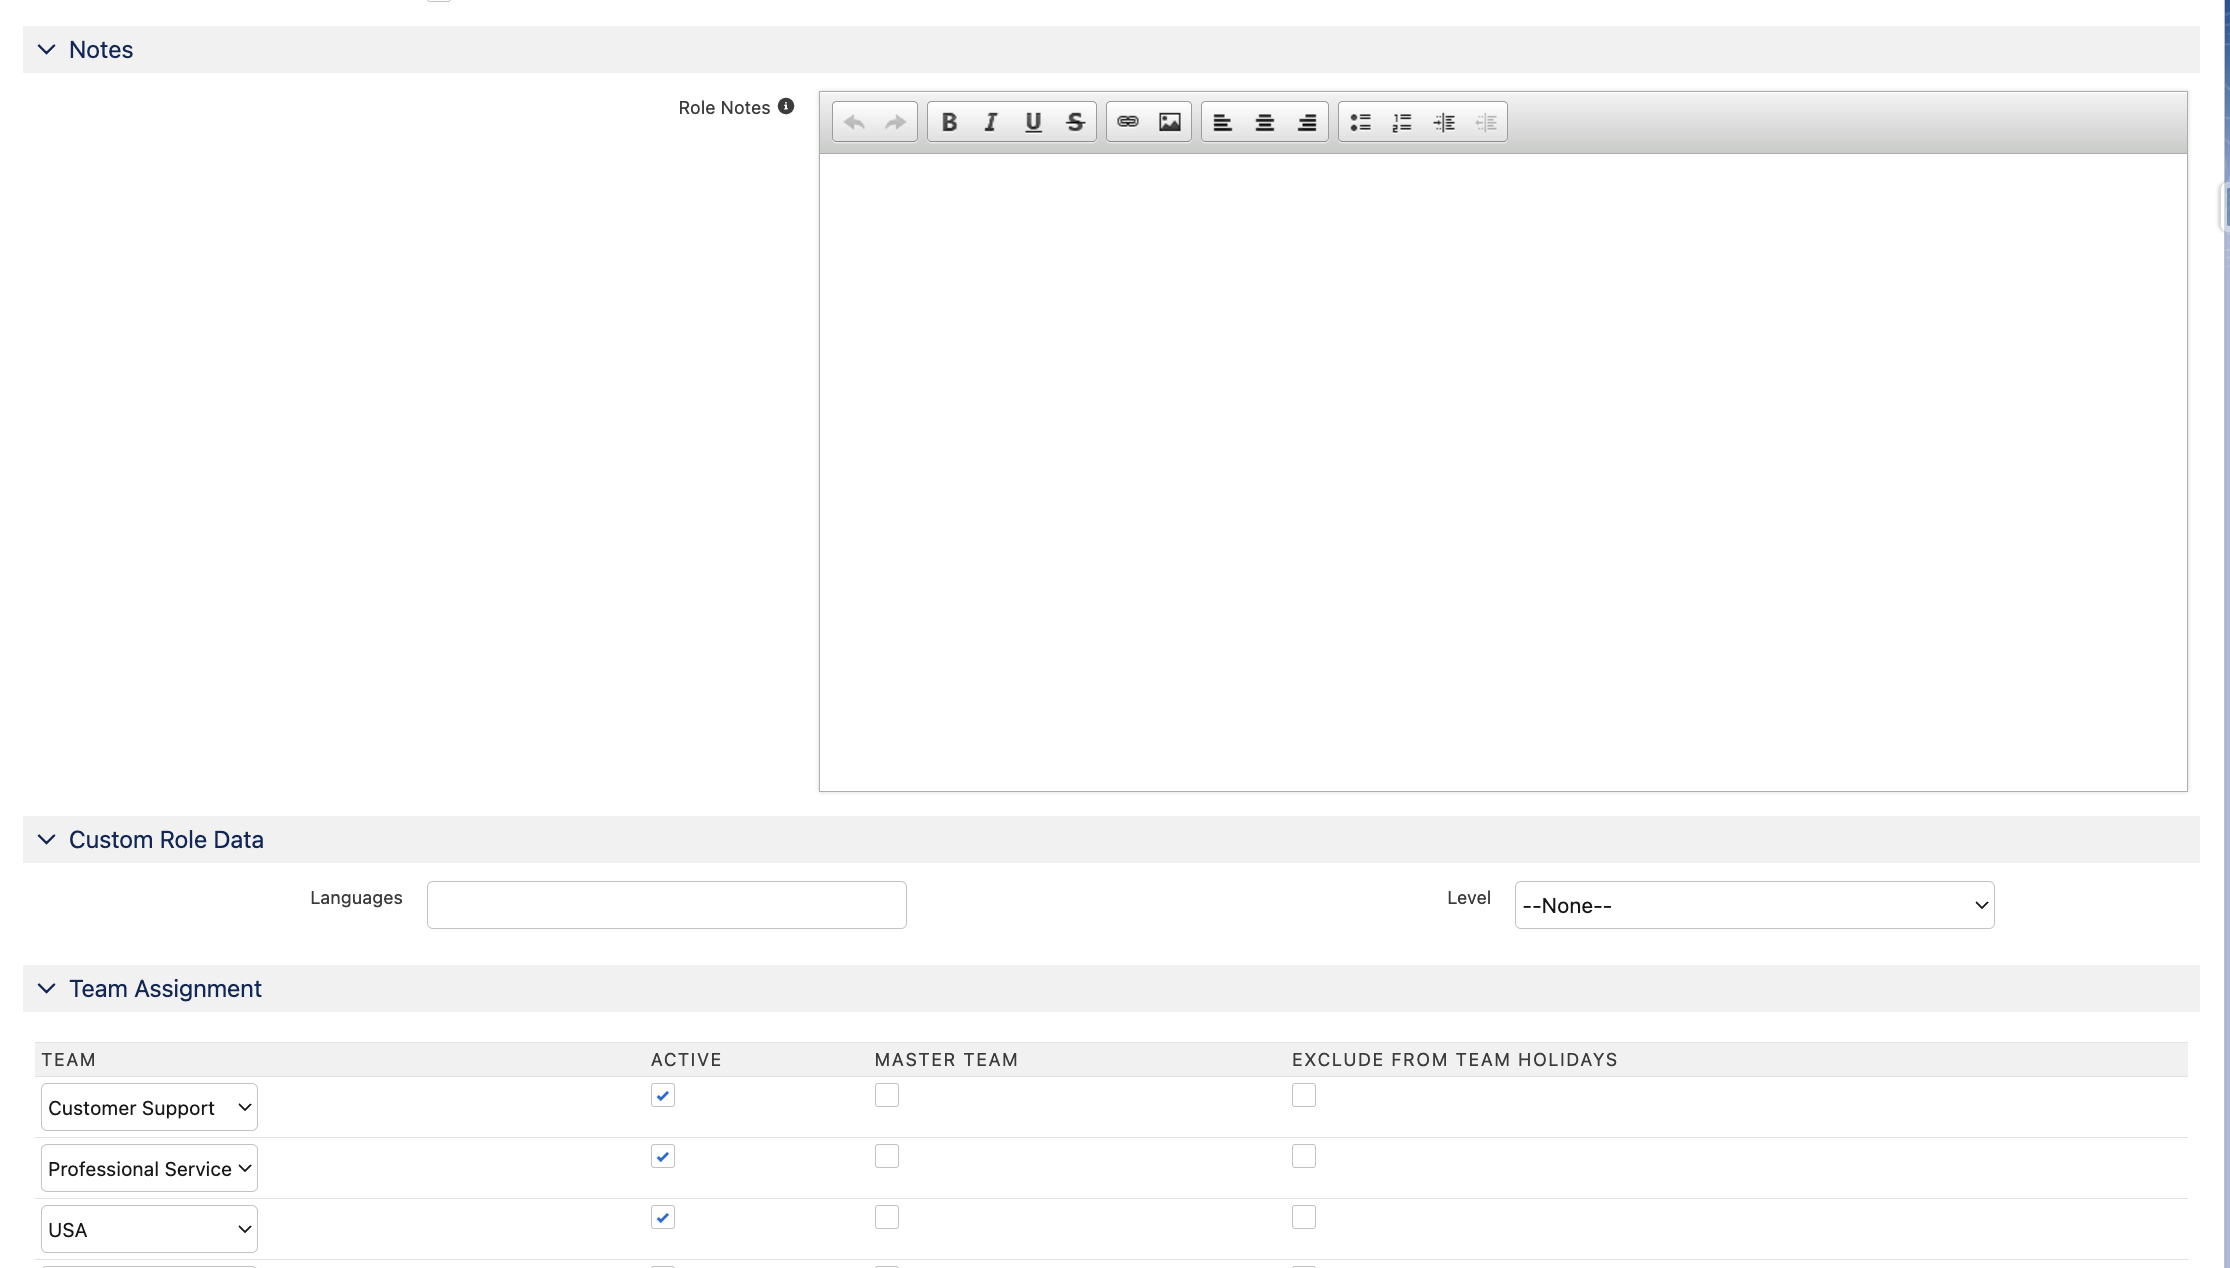Redo edit in Role Notes editor

point(896,122)
